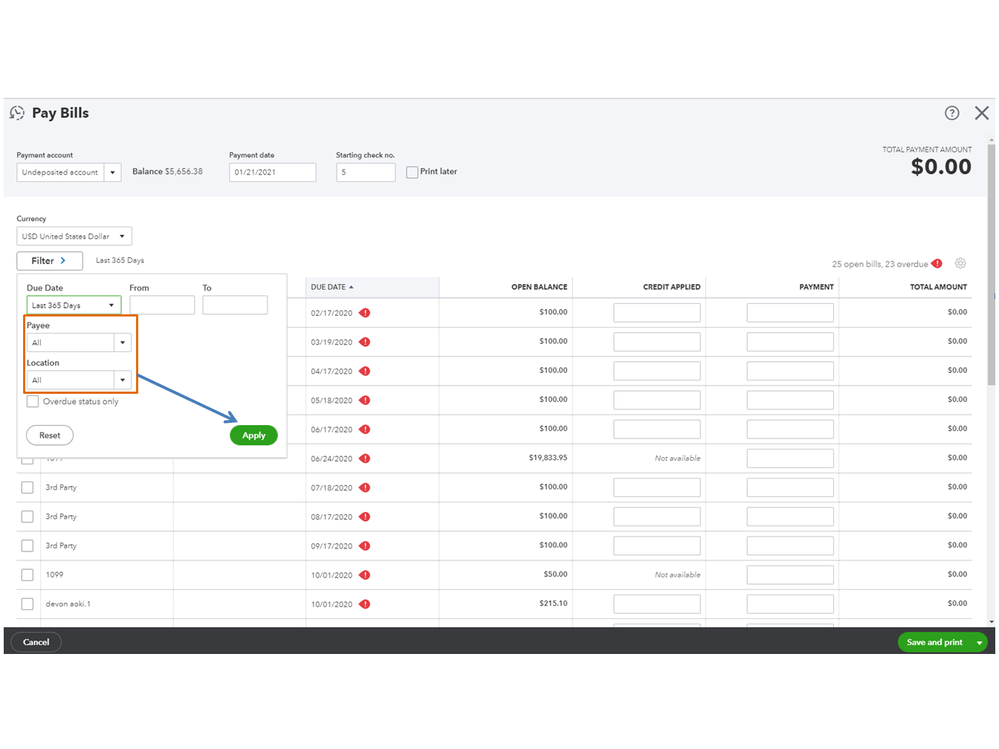Click Not available text for 06/24/2020 bill
The image size is (999, 749).
tap(677, 459)
